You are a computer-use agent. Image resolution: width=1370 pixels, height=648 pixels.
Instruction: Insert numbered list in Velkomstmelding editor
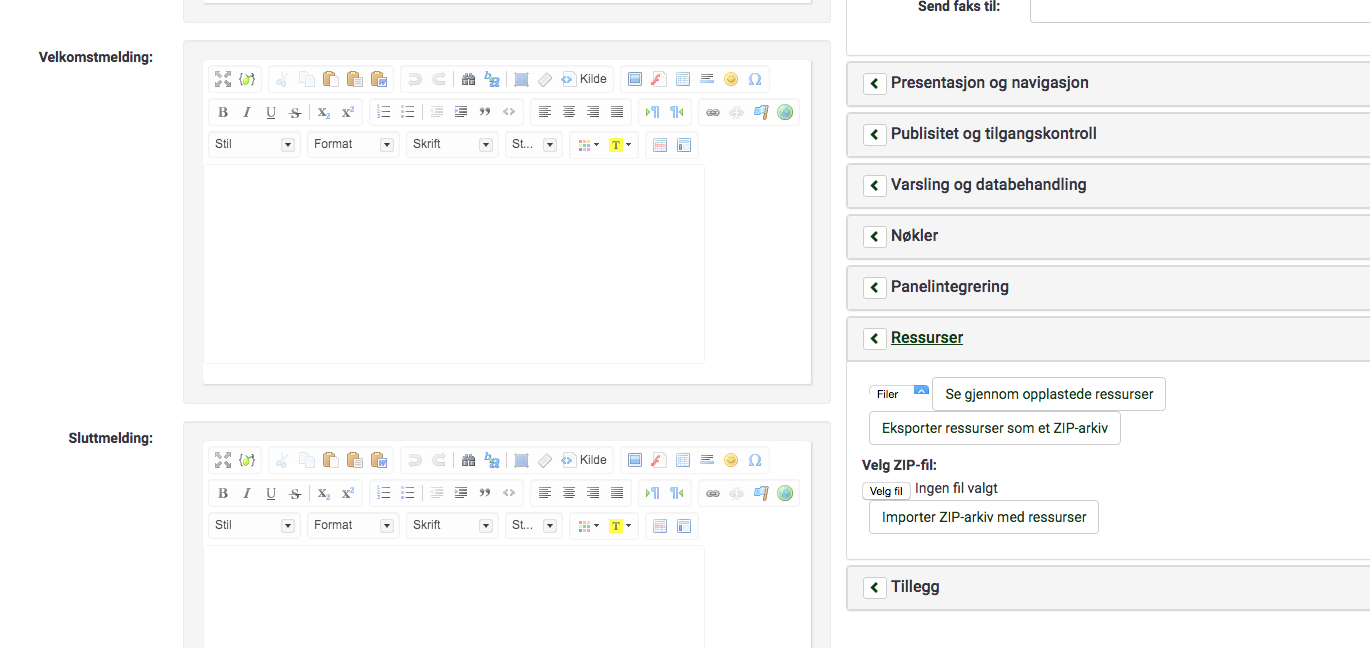[384, 112]
